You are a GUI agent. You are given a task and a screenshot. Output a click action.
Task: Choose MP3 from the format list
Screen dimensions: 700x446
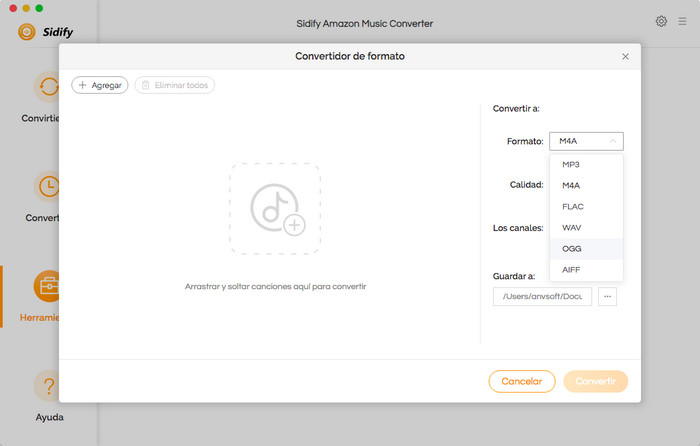click(586, 164)
